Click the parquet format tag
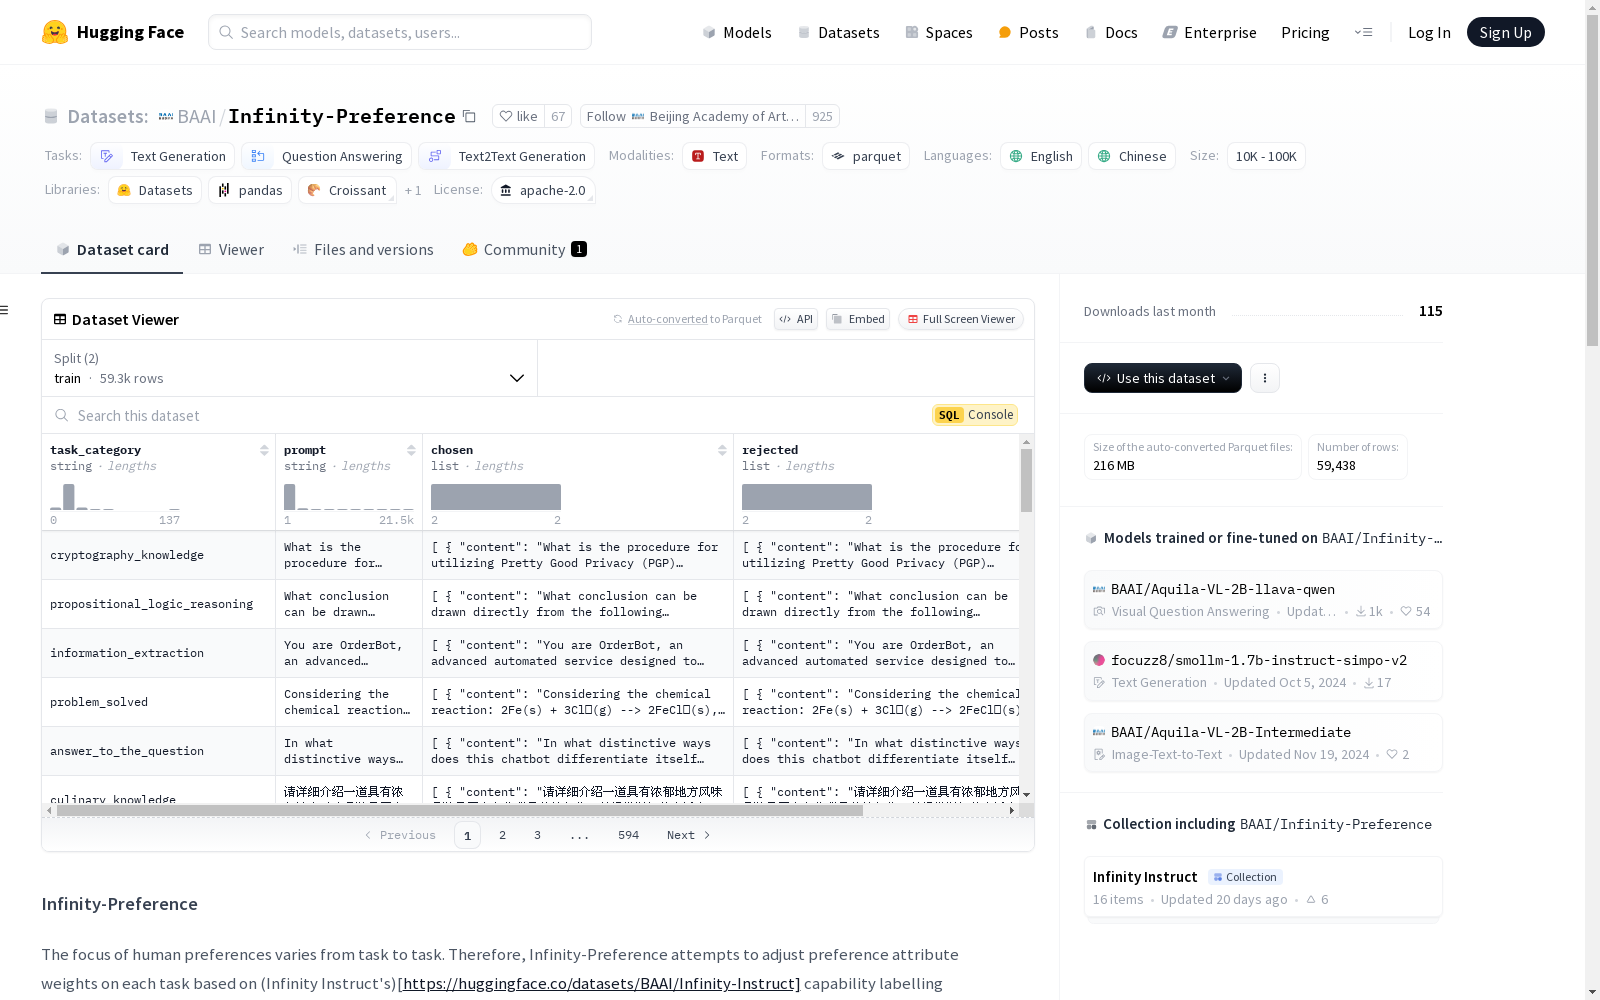This screenshot has width=1600, height=1000. coord(866,156)
